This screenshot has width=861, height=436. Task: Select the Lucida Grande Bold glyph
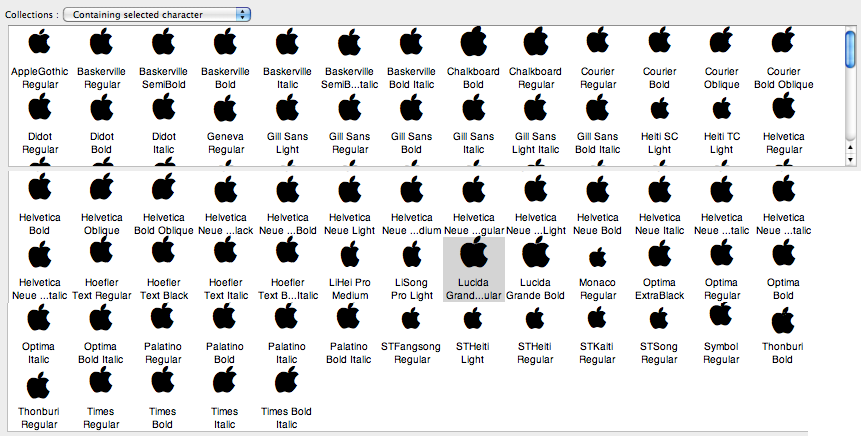[536, 253]
